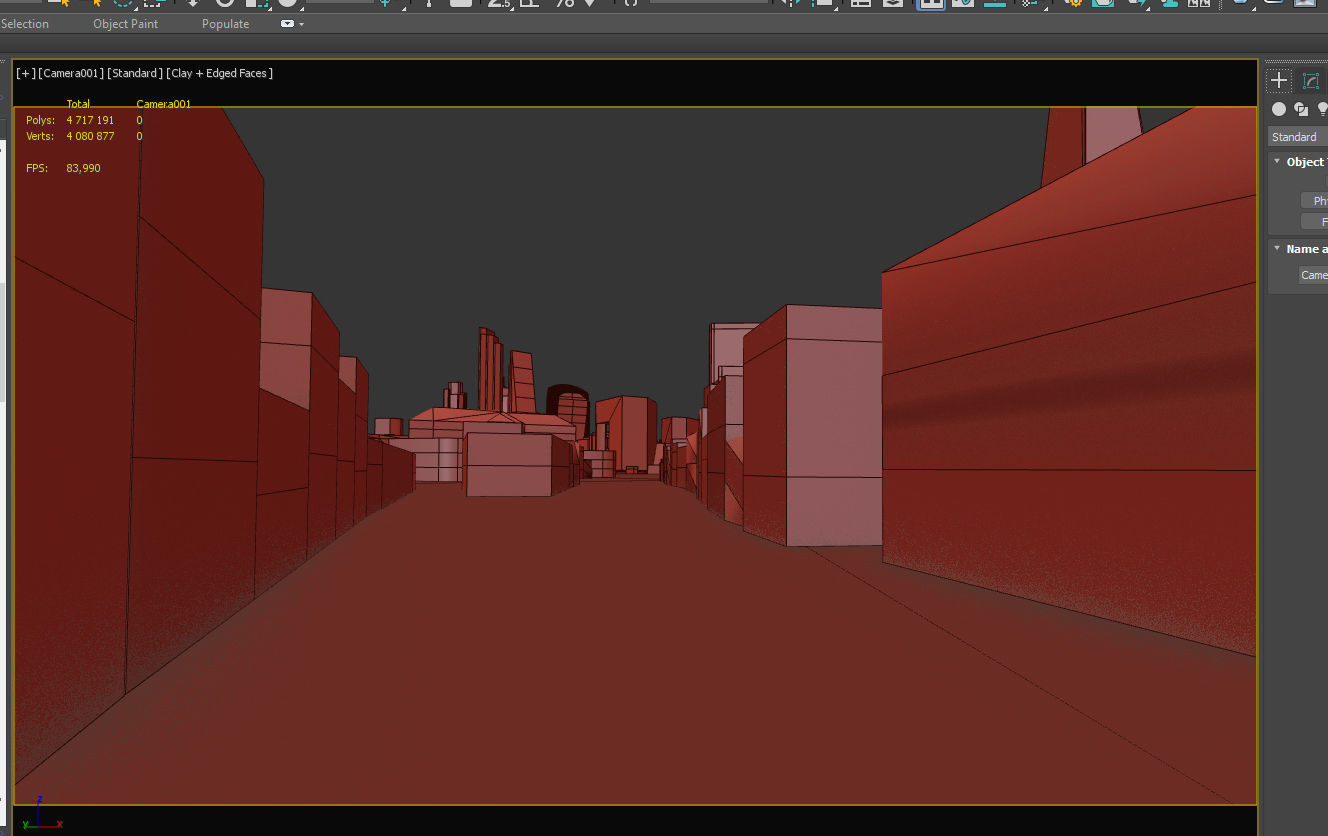This screenshot has height=836, width=1328.
Task: Click the Camera001 column header in statistics
Action: [164, 104]
